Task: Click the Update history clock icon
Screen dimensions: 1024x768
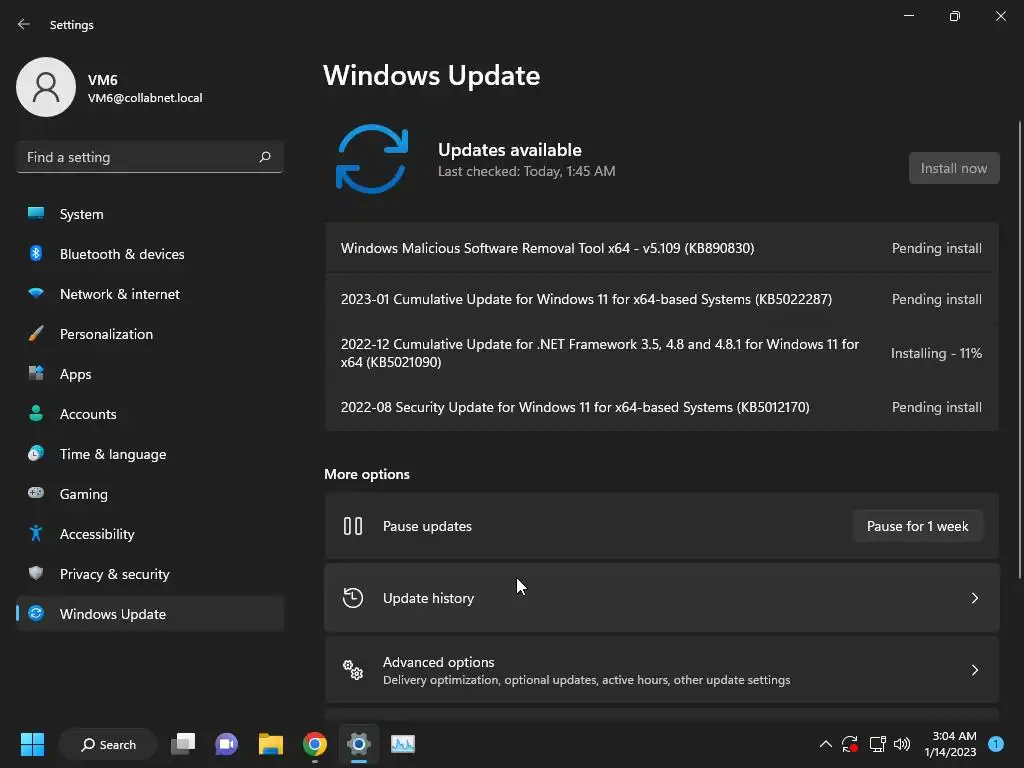Action: coord(353,598)
